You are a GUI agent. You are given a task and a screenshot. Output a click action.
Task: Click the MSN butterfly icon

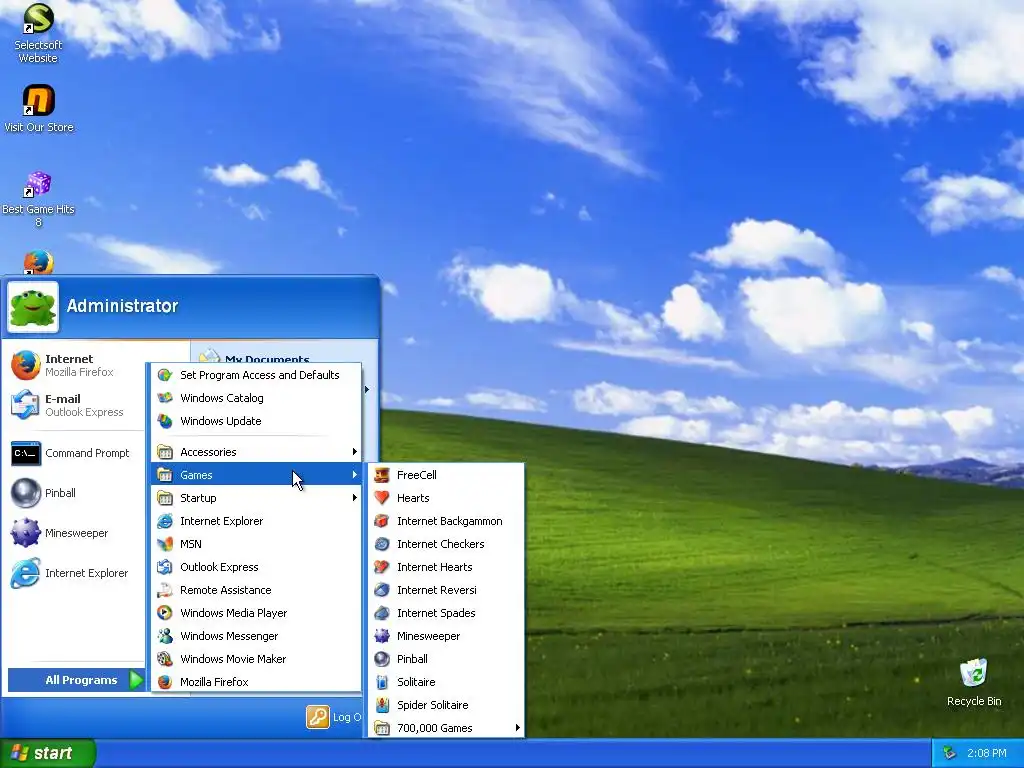(x=165, y=544)
